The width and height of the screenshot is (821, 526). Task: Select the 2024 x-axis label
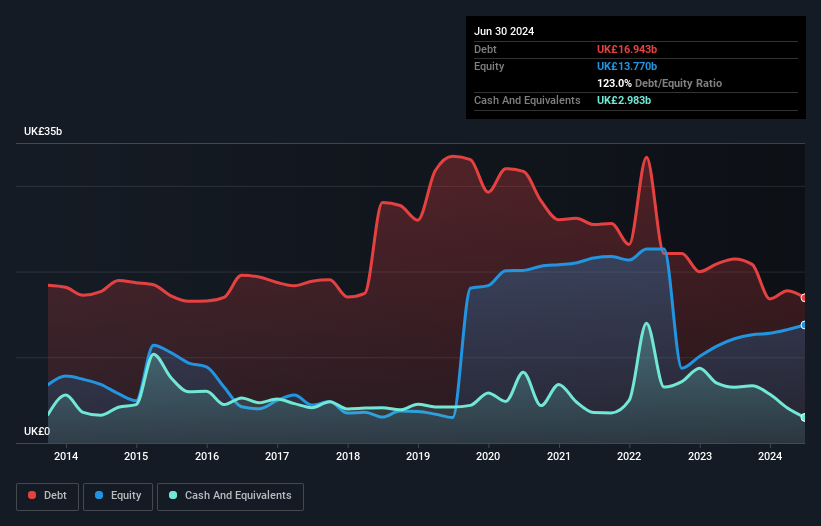(x=770, y=456)
